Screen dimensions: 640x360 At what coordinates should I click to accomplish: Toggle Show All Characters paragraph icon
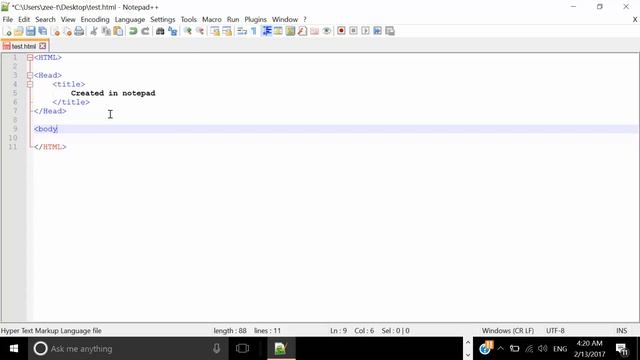(254, 31)
